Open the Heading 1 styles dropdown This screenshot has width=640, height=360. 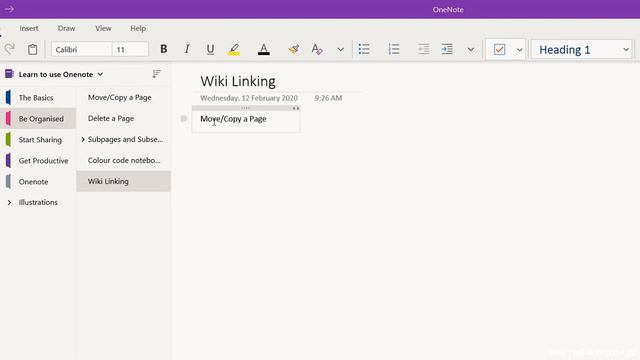click(582, 50)
